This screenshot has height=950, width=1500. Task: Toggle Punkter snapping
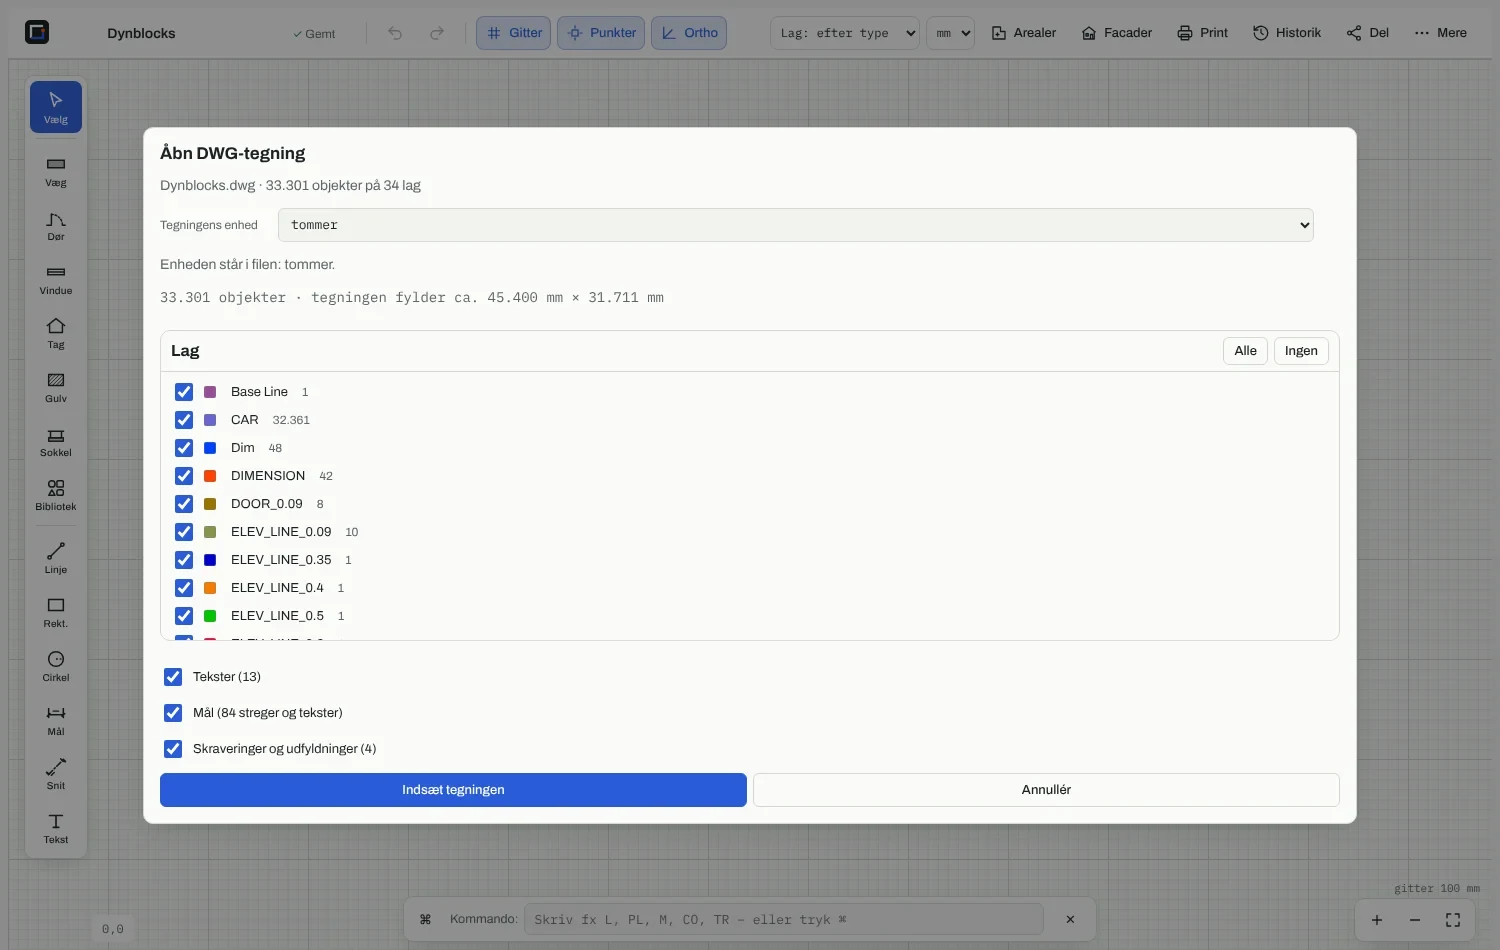[x=601, y=33]
